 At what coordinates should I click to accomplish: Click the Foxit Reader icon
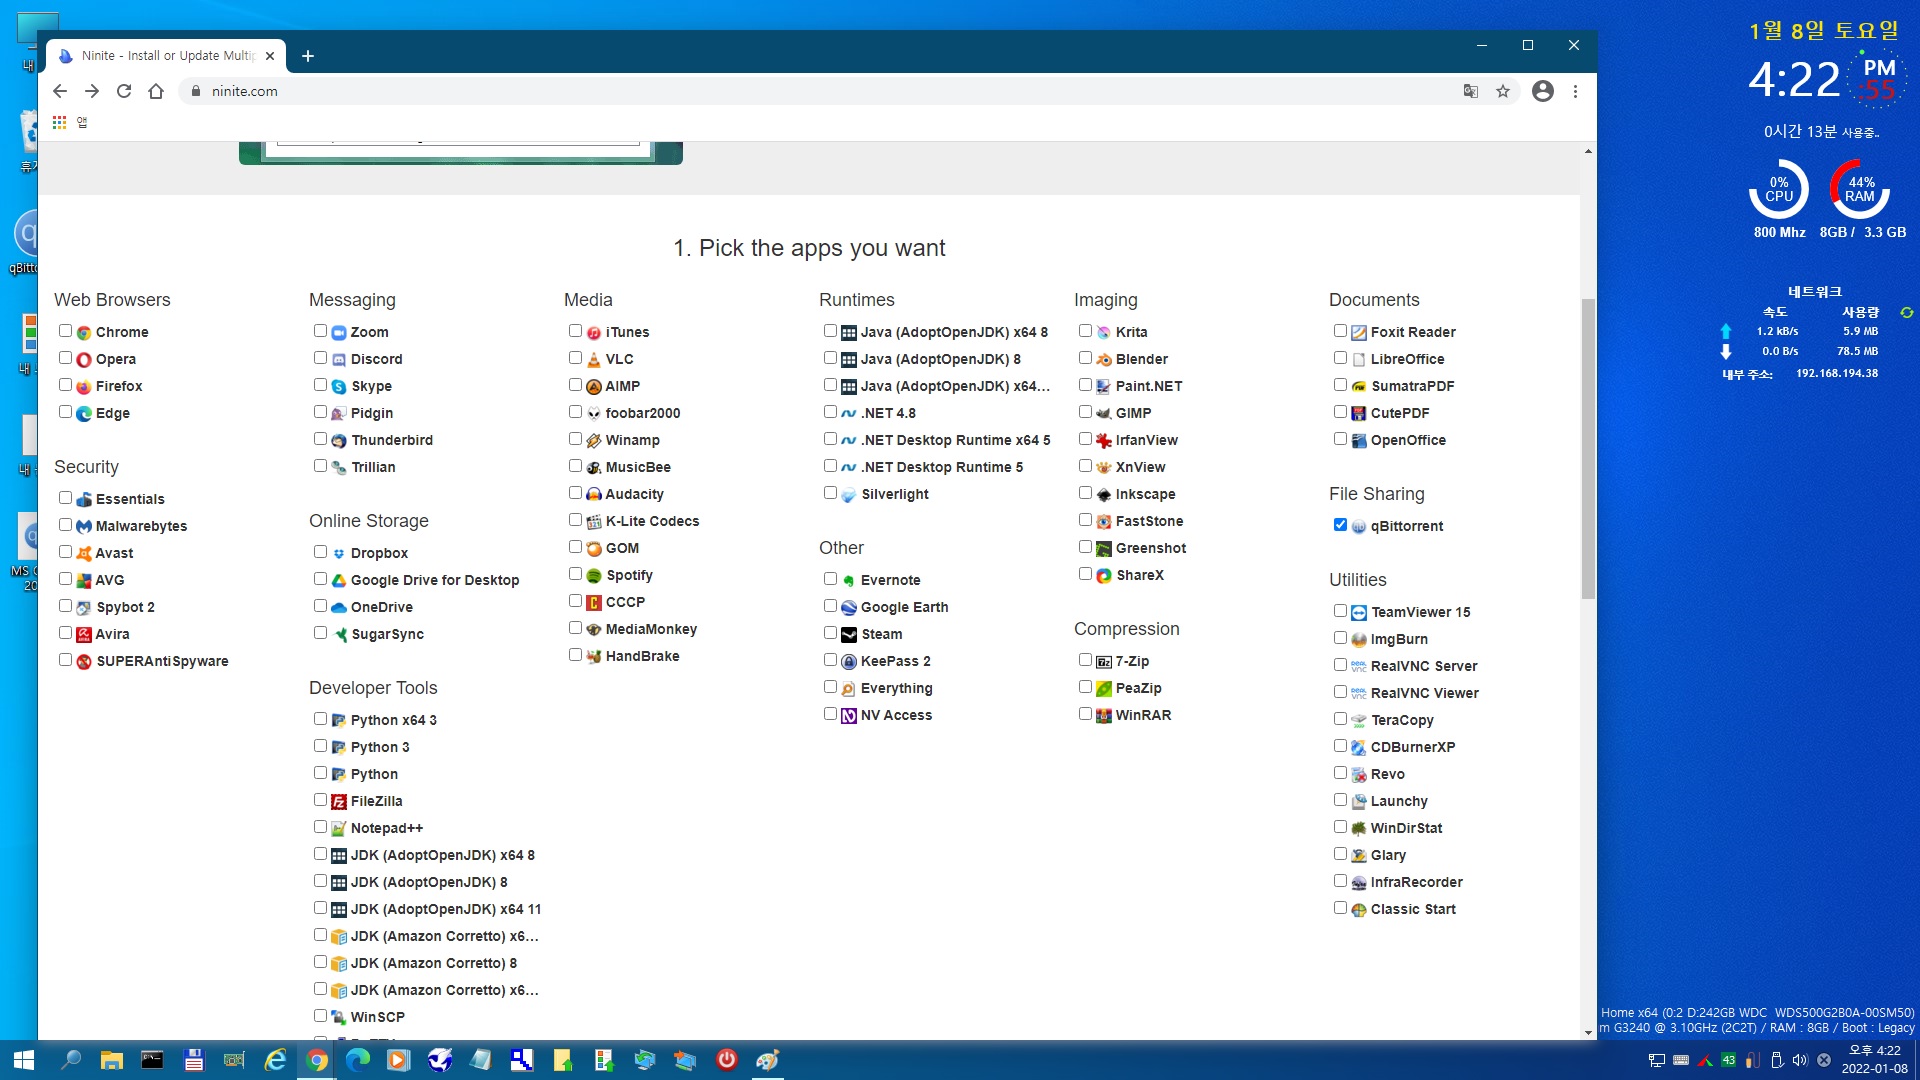pyautogui.click(x=1359, y=332)
